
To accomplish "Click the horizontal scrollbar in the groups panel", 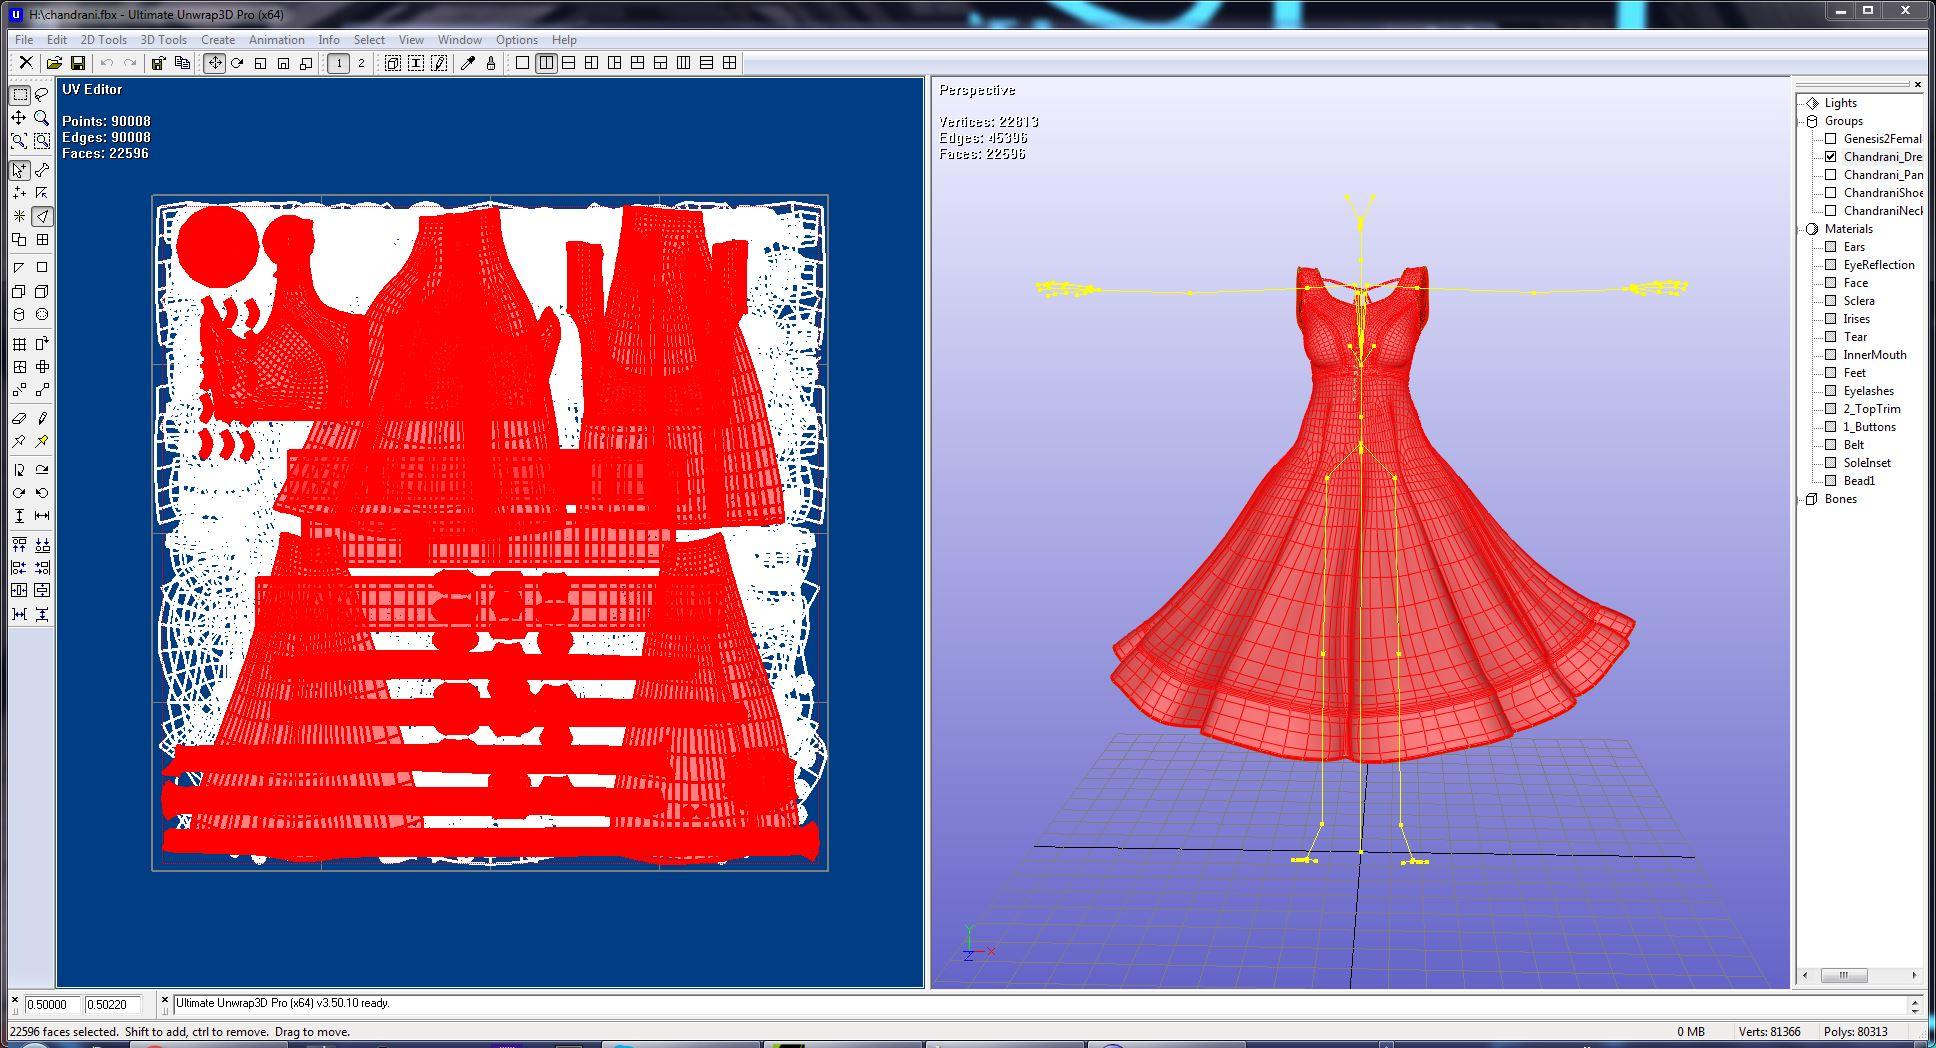I will [x=1860, y=975].
